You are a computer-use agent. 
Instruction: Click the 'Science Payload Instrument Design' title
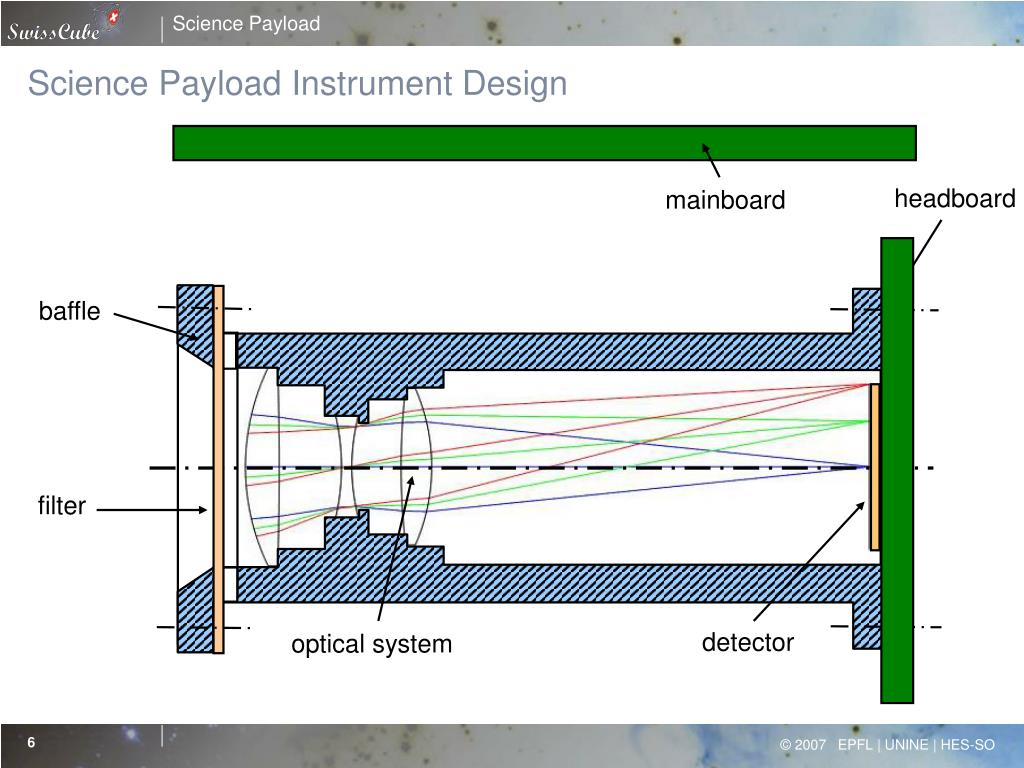coord(298,84)
